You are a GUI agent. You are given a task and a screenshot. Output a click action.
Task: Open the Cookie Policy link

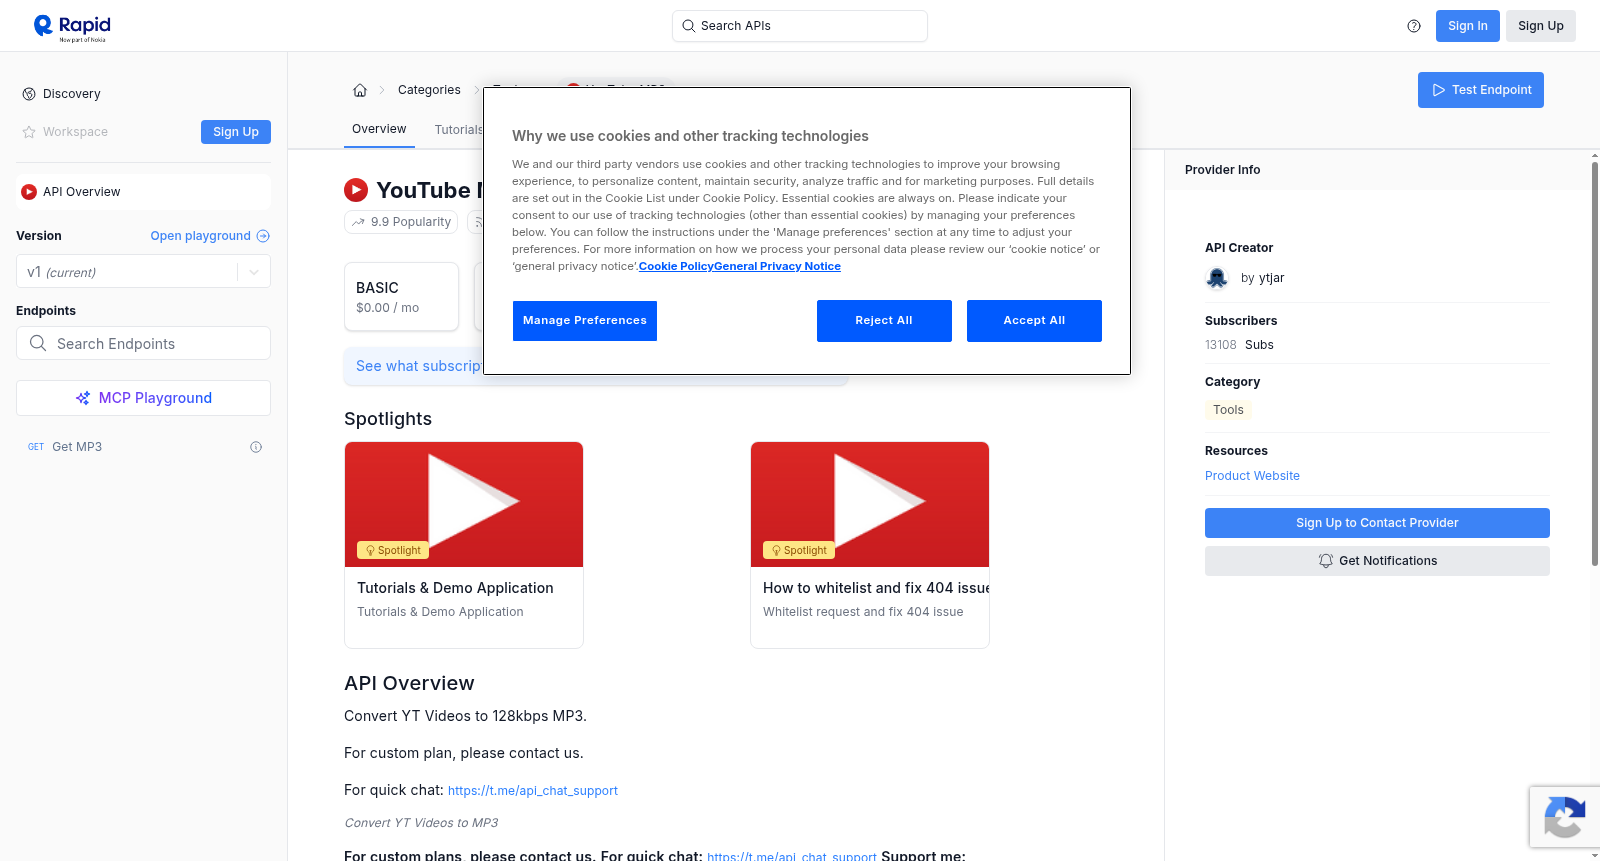pyautogui.click(x=676, y=266)
